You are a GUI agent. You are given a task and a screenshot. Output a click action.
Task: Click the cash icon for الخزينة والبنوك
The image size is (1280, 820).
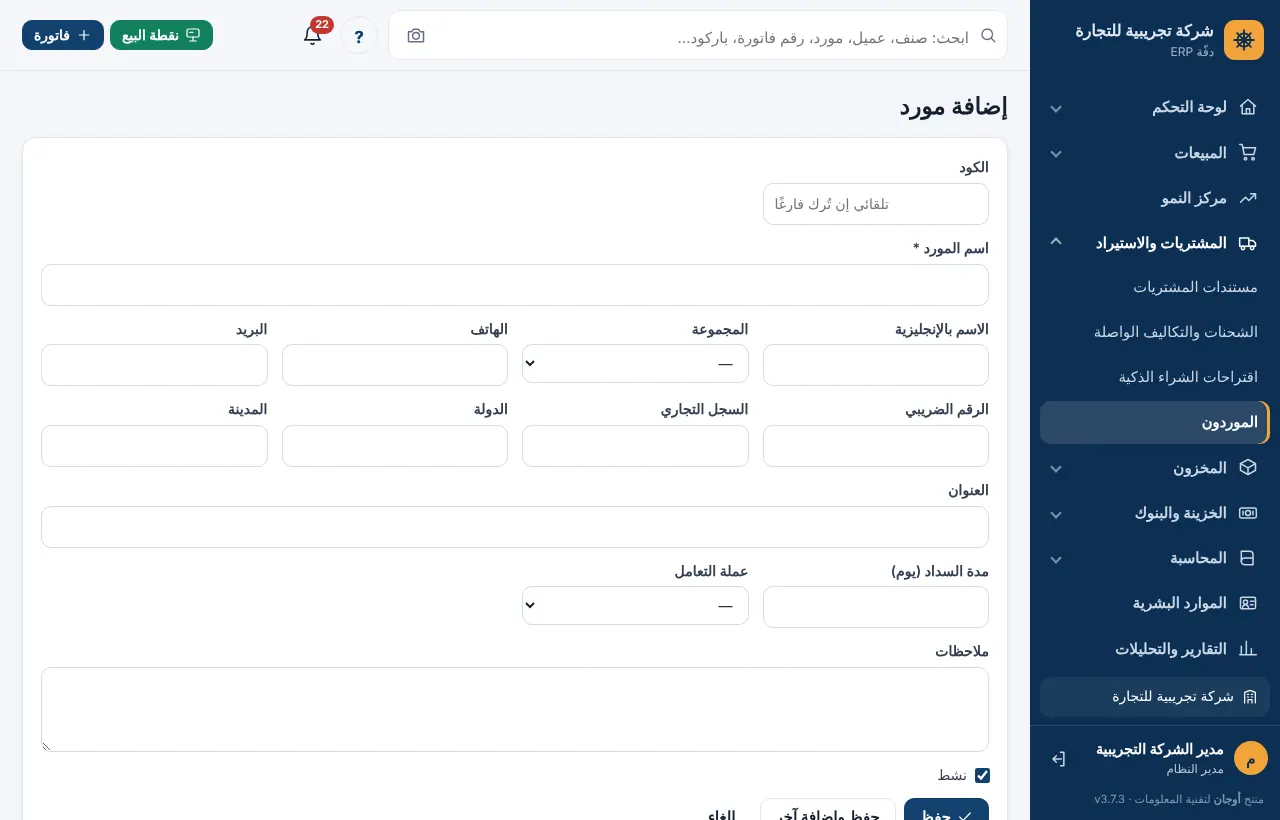(x=1248, y=513)
